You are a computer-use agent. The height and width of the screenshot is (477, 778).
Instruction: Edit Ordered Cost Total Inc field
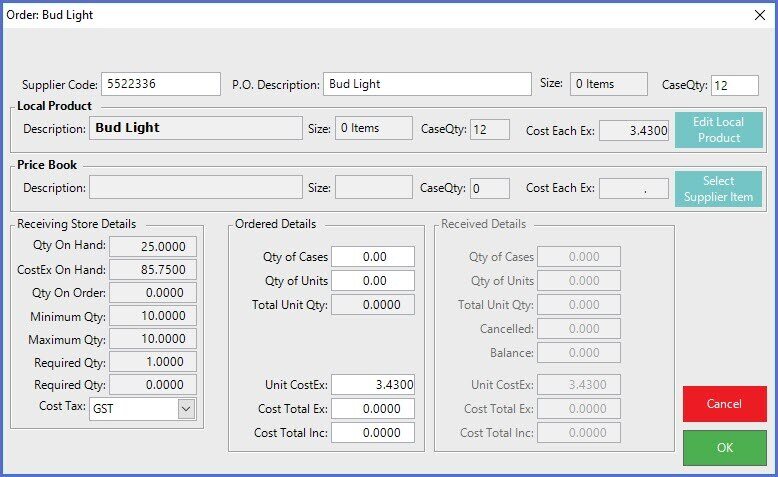373,432
